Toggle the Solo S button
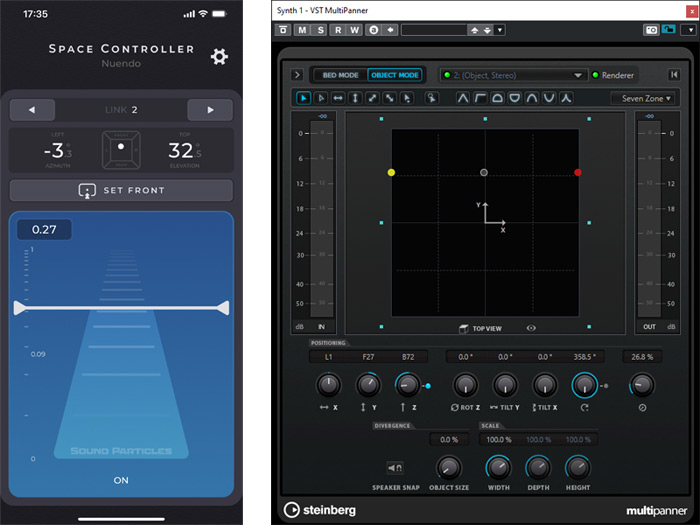Viewport: 700px width, 525px height. click(x=320, y=30)
